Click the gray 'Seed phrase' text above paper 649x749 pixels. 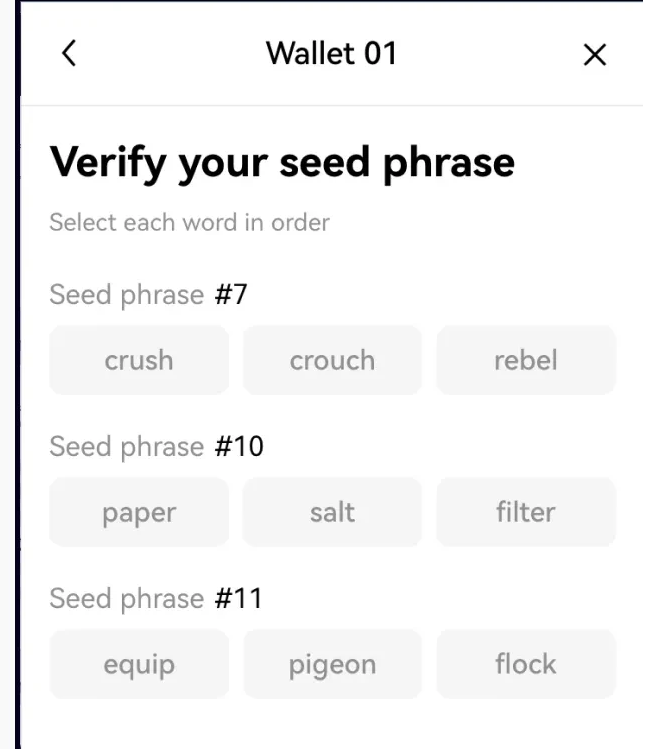click(x=126, y=446)
